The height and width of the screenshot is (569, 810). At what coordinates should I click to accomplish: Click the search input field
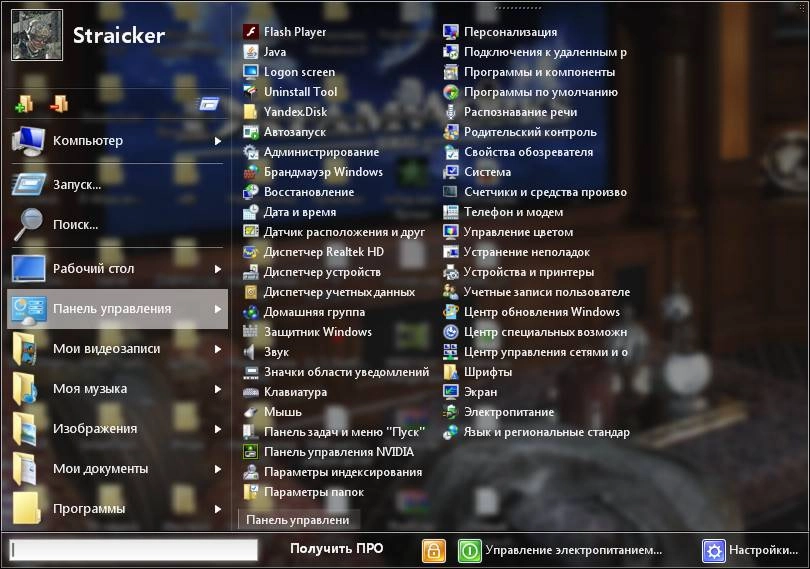(x=134, y=550)
